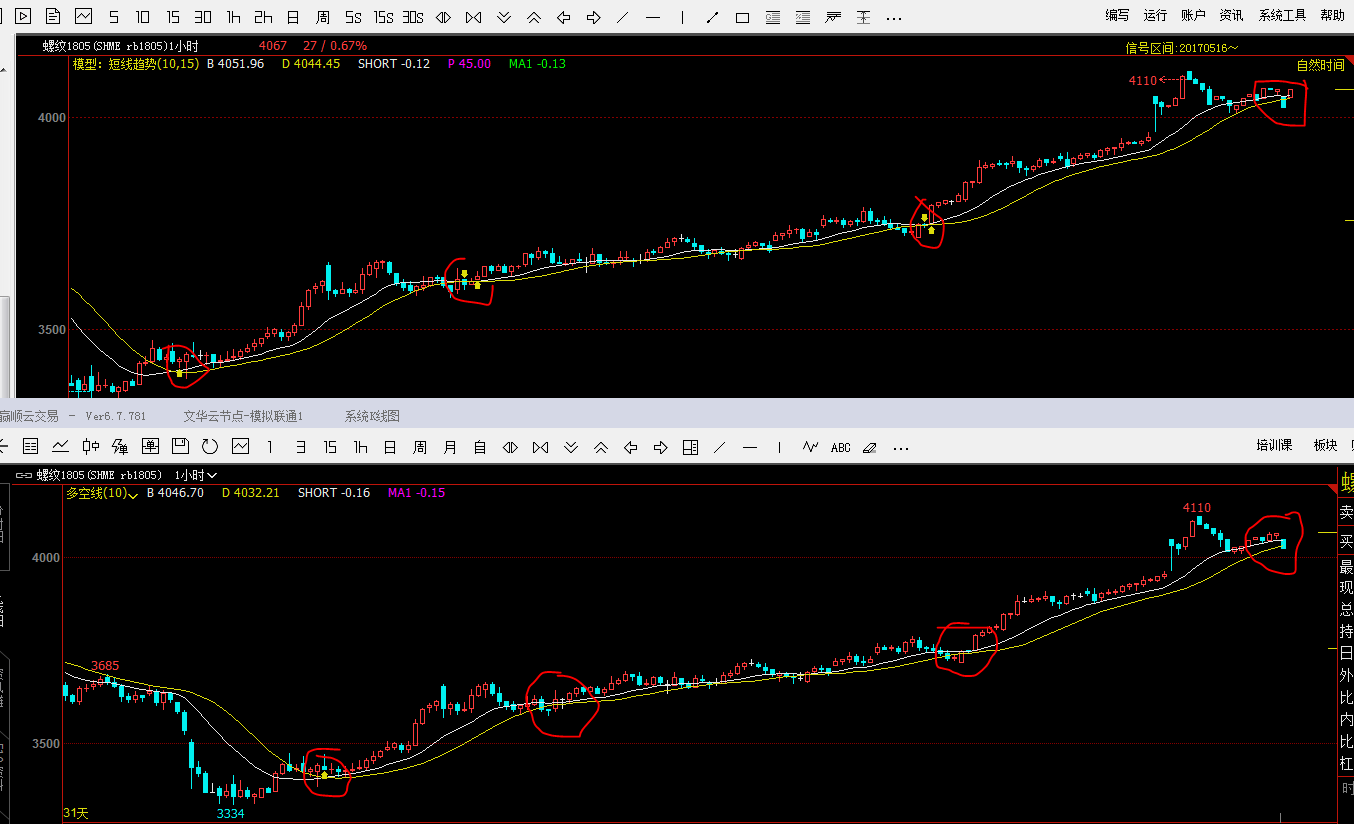Click right arrow icon in lower toolbar
The height and width of the screenshot is (824, 1354).
click(x=661, y=447)
